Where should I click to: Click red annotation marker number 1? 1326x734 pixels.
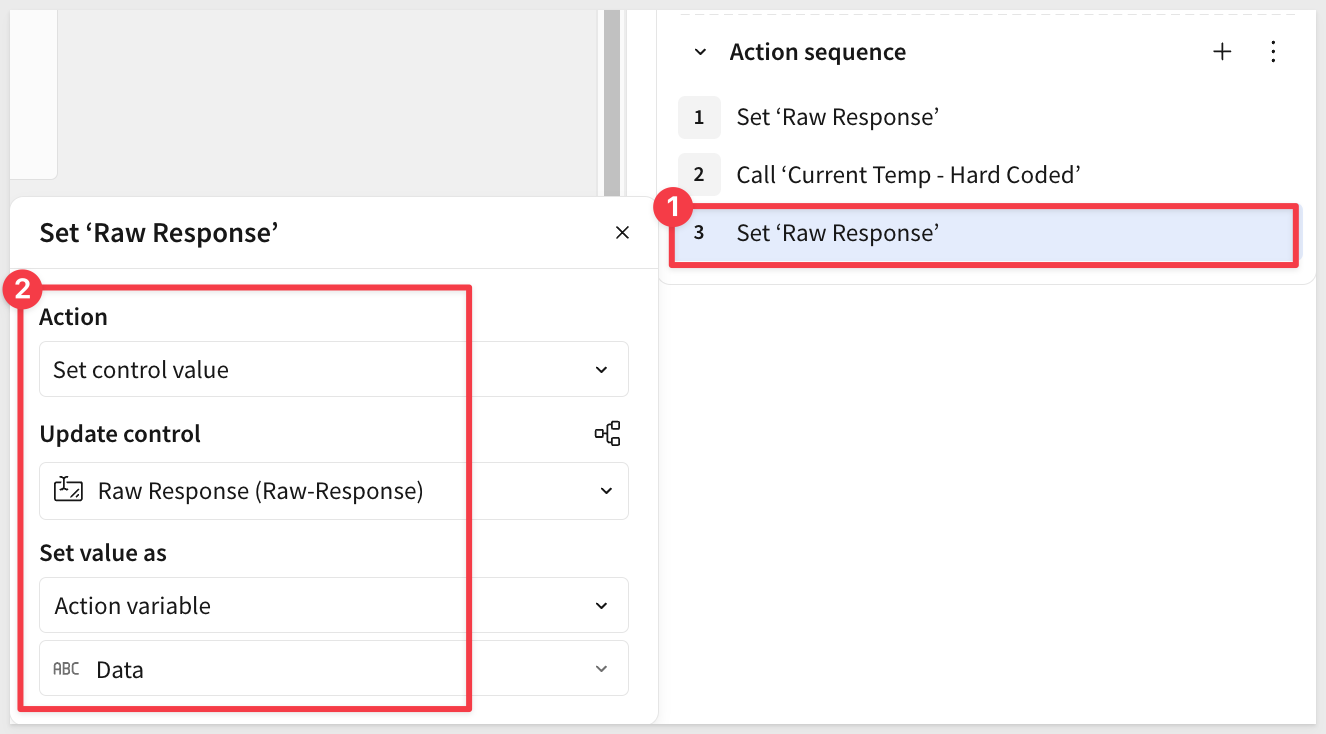coord(672,208)
